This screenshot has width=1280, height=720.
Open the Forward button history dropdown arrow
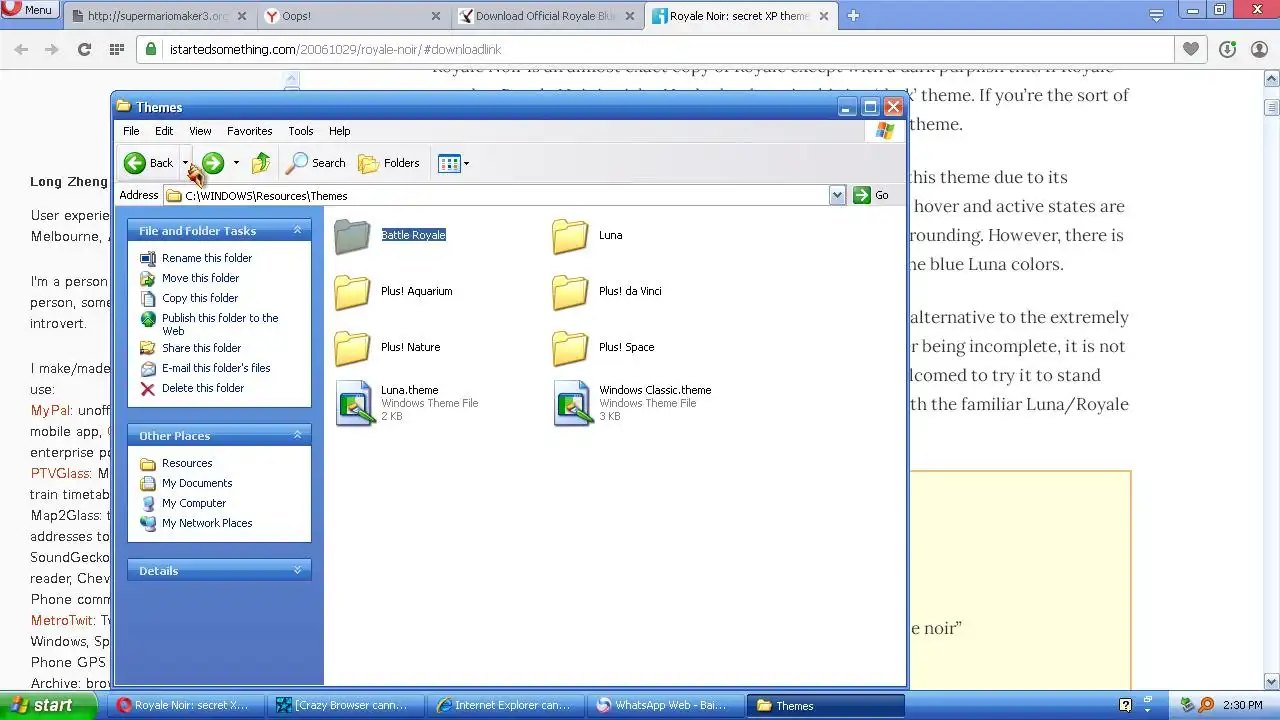pyautogui.click(x=236, y=163)
